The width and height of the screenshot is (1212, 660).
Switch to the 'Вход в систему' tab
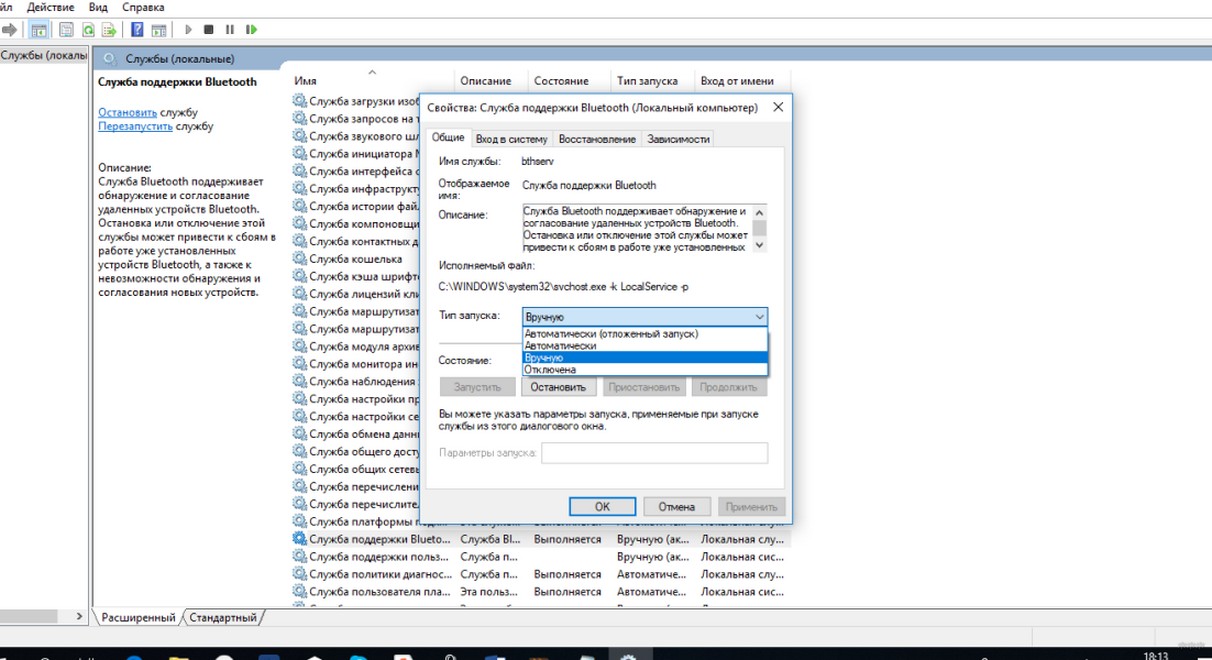pyautogui.click(x=511, y=139)
